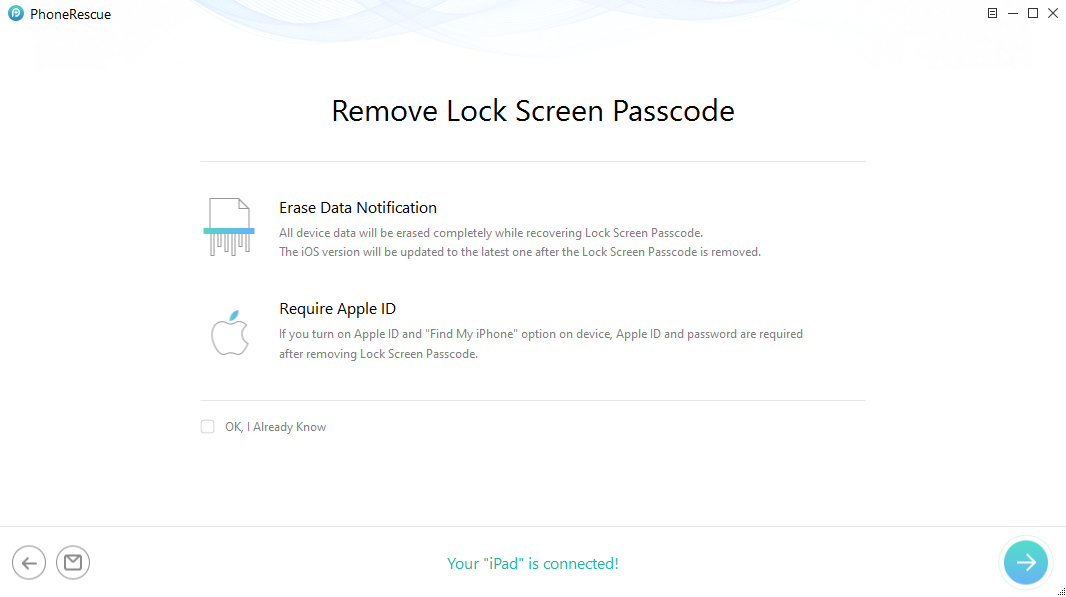The height and width of the screenshot is (597, 1066).
Task: Click the OK, I Already Know label
Action: point(275,427)
